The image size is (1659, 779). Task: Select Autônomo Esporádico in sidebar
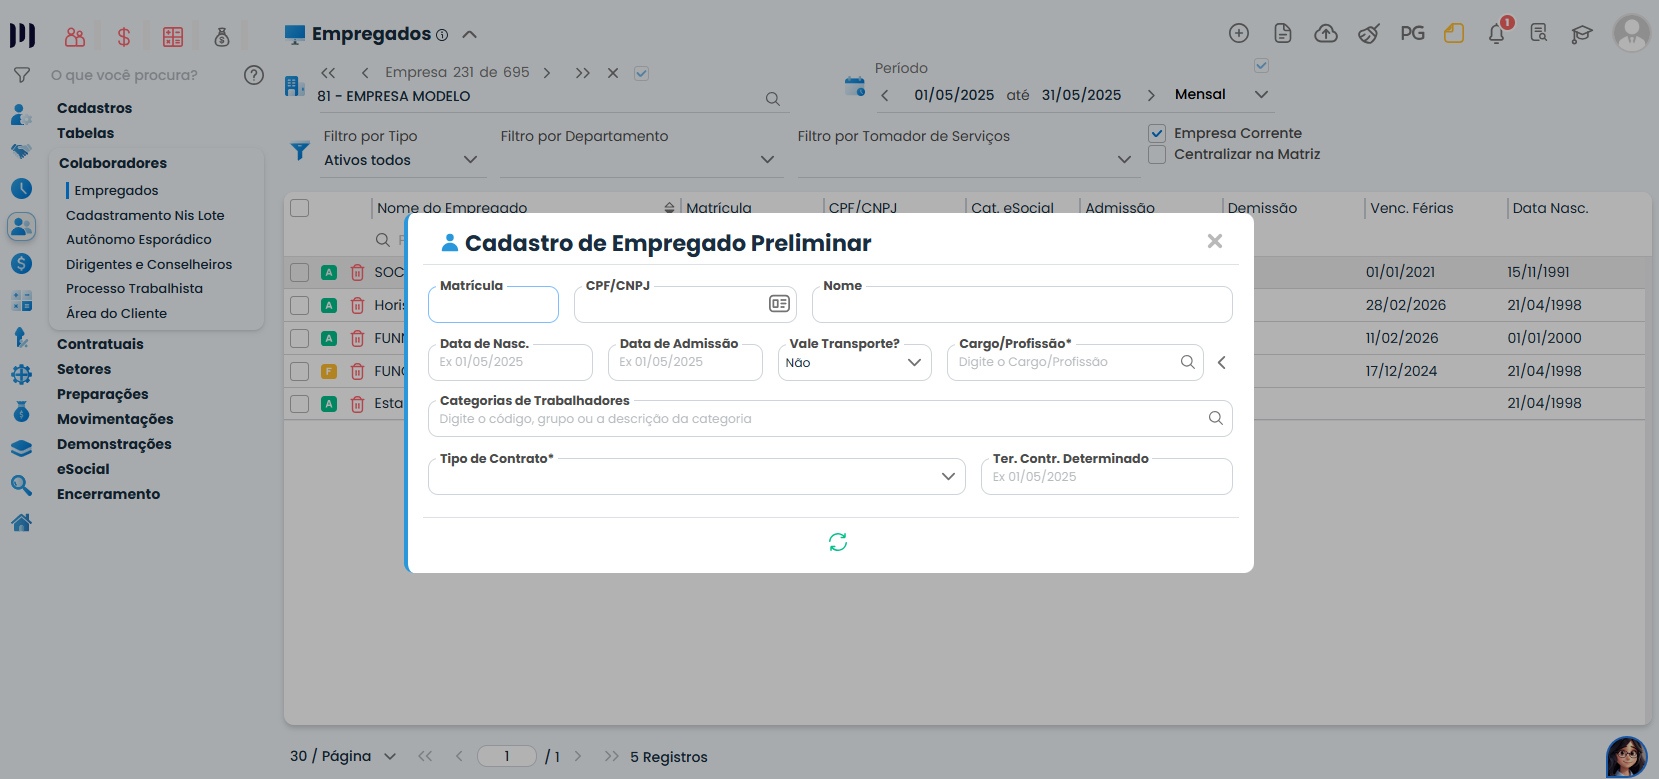pyautogui.click(x=139, y=240)
